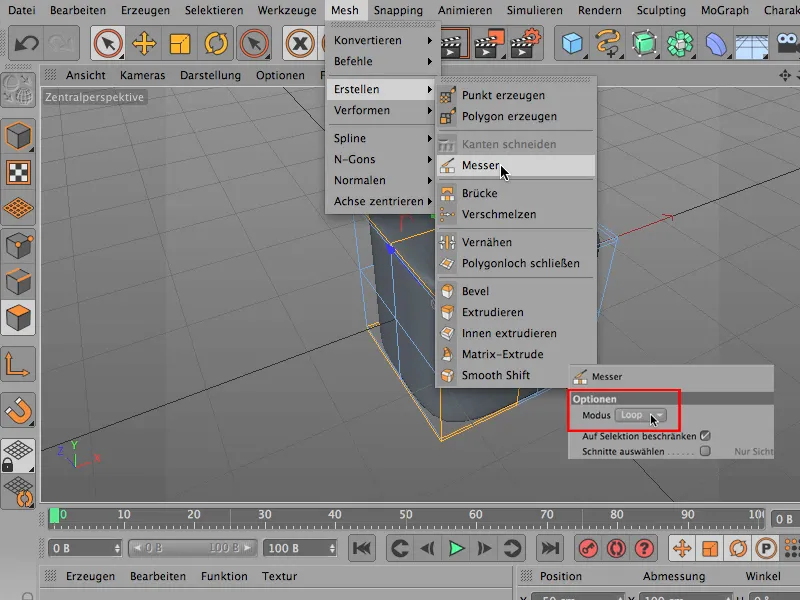Enable the Workplane grid mode icon
This screenshot has height=600, width=800.
(18, 208)
